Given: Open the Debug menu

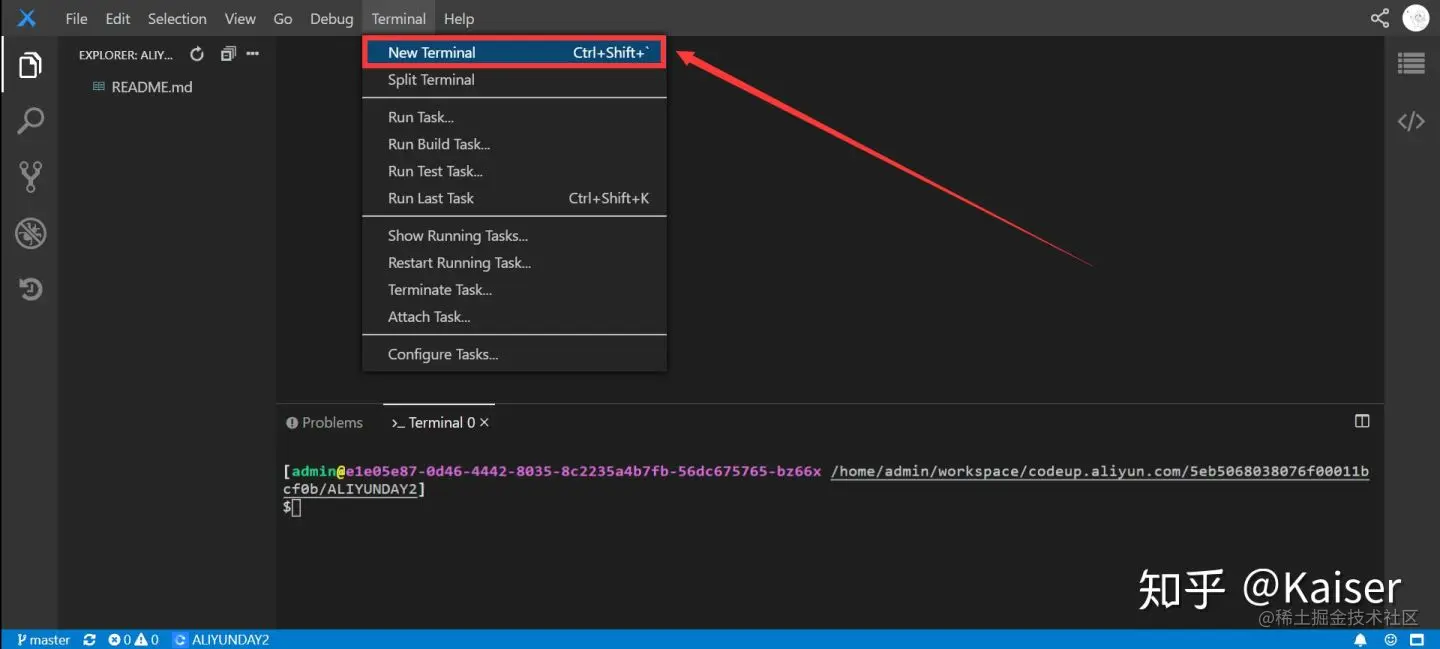Looking at the screenshot, I should (331, 19).
